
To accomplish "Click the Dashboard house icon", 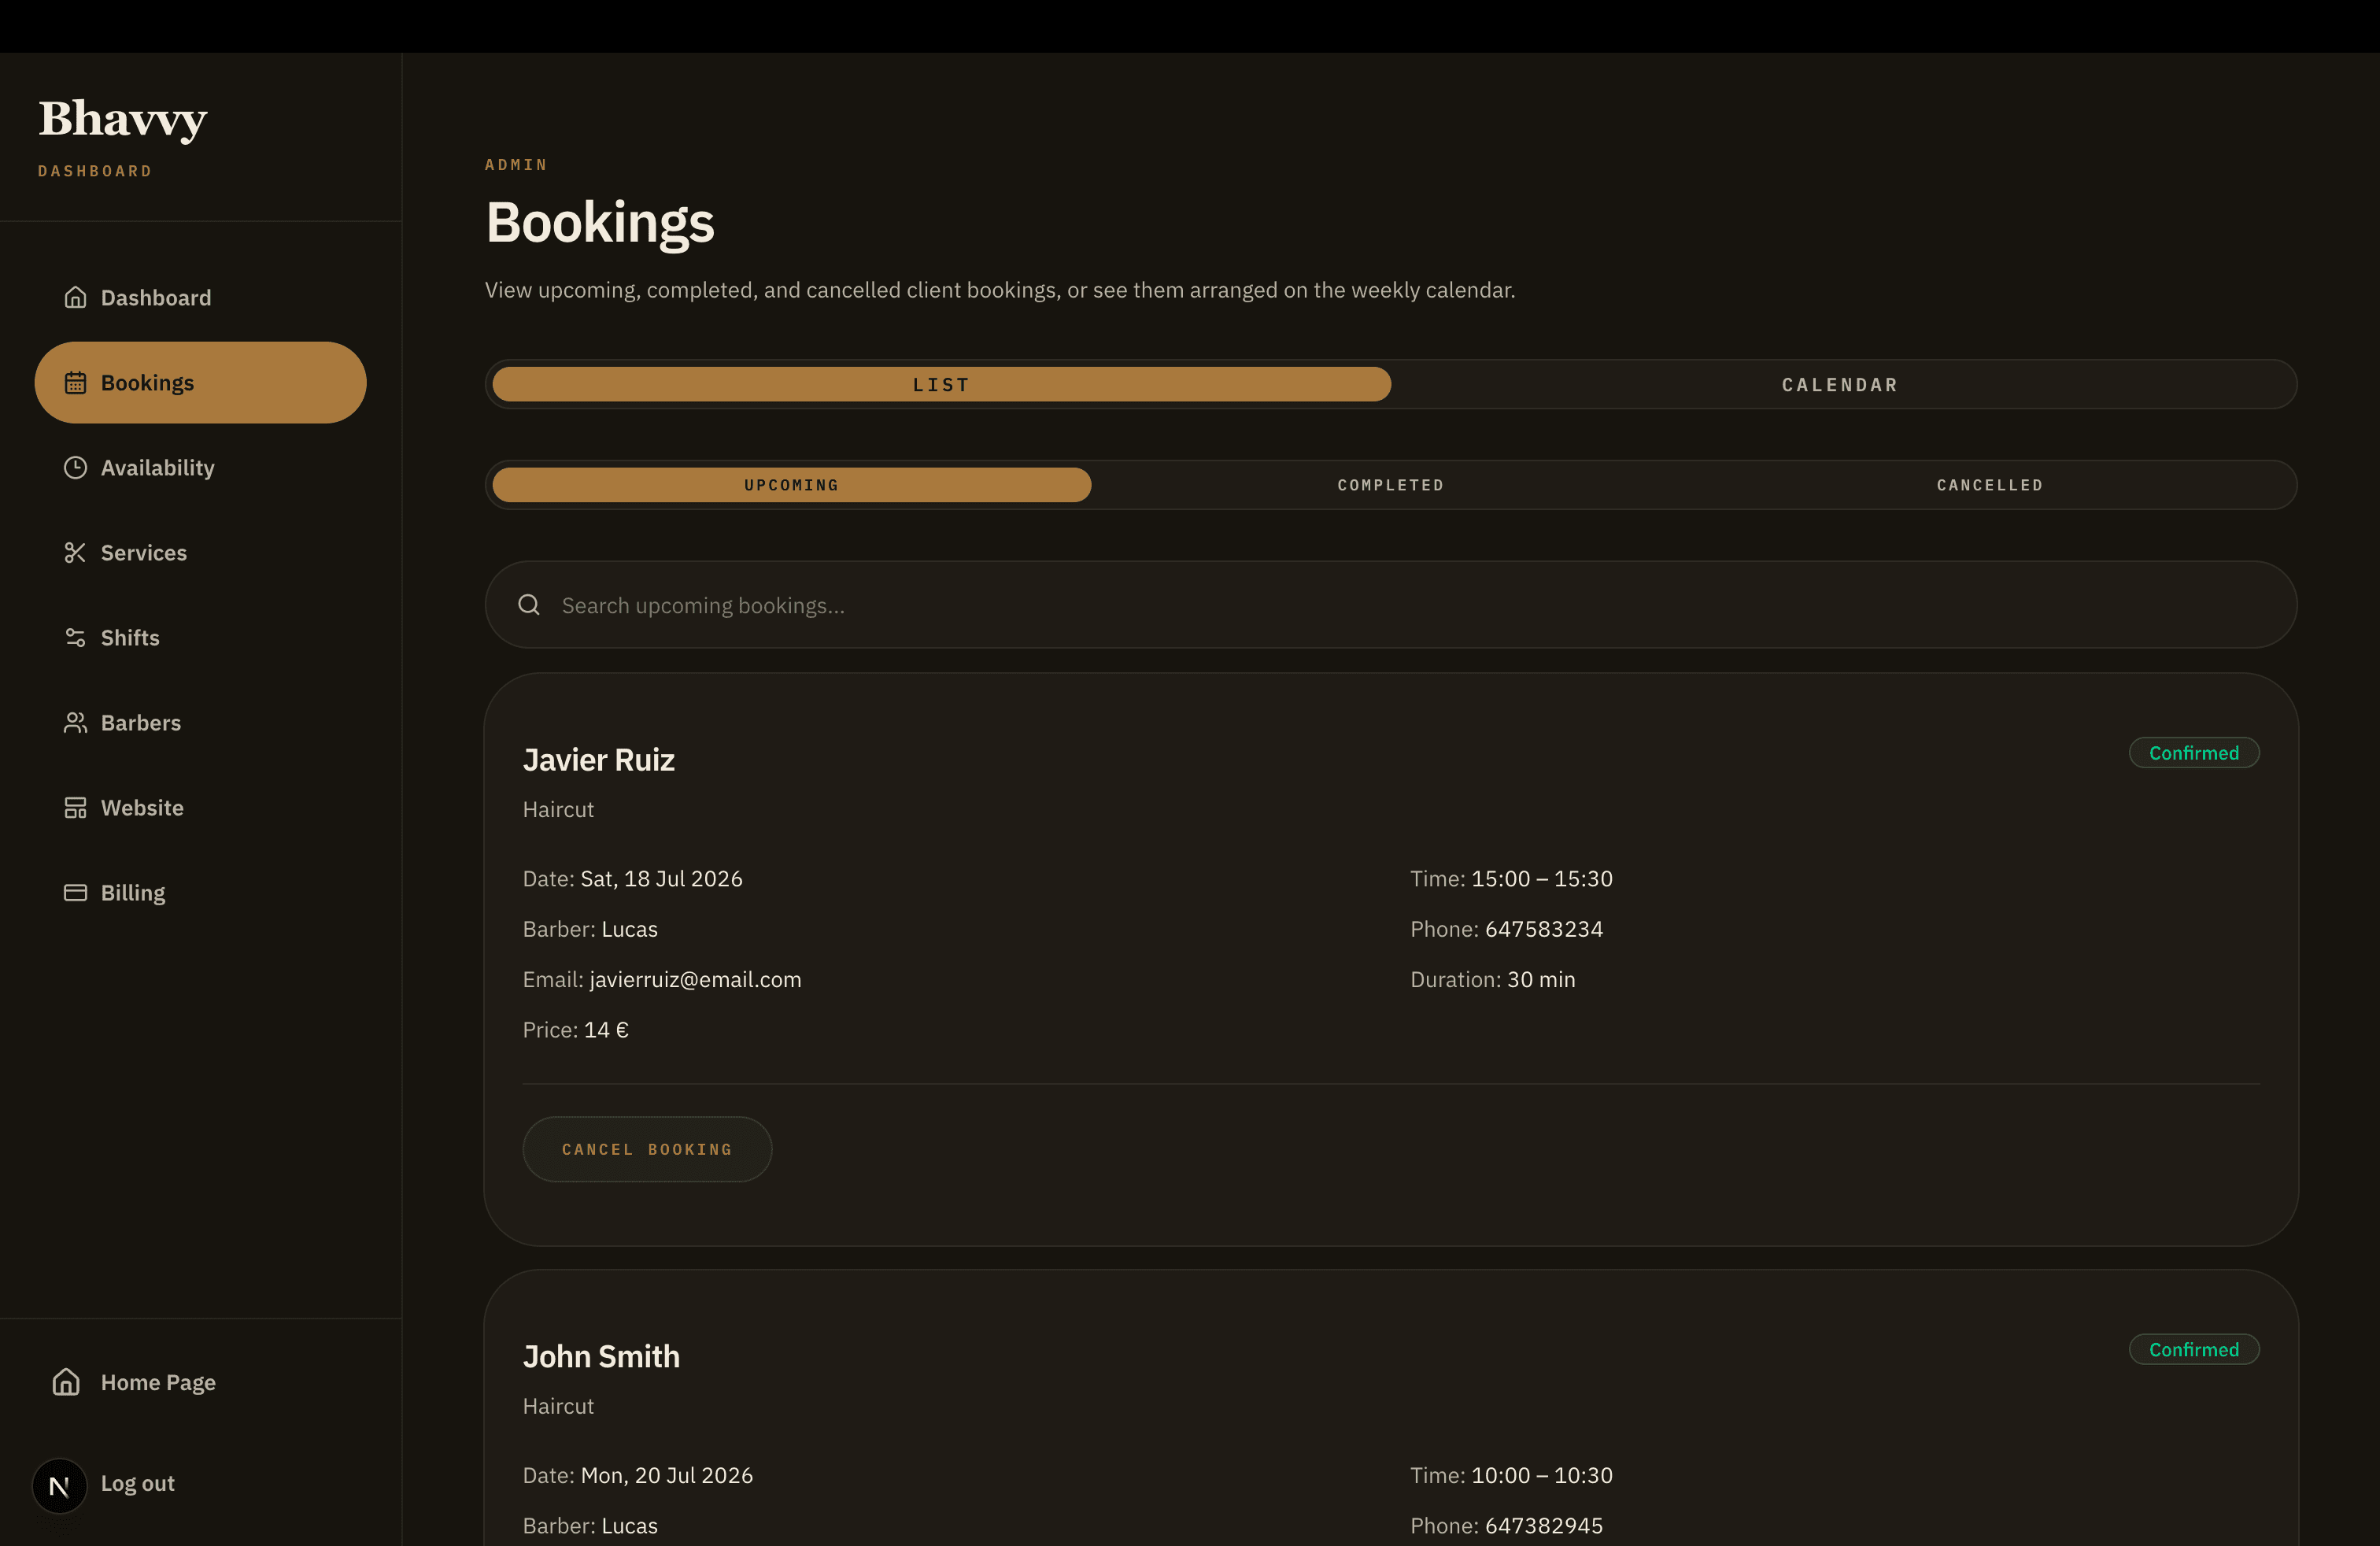I will pos(75,298).
